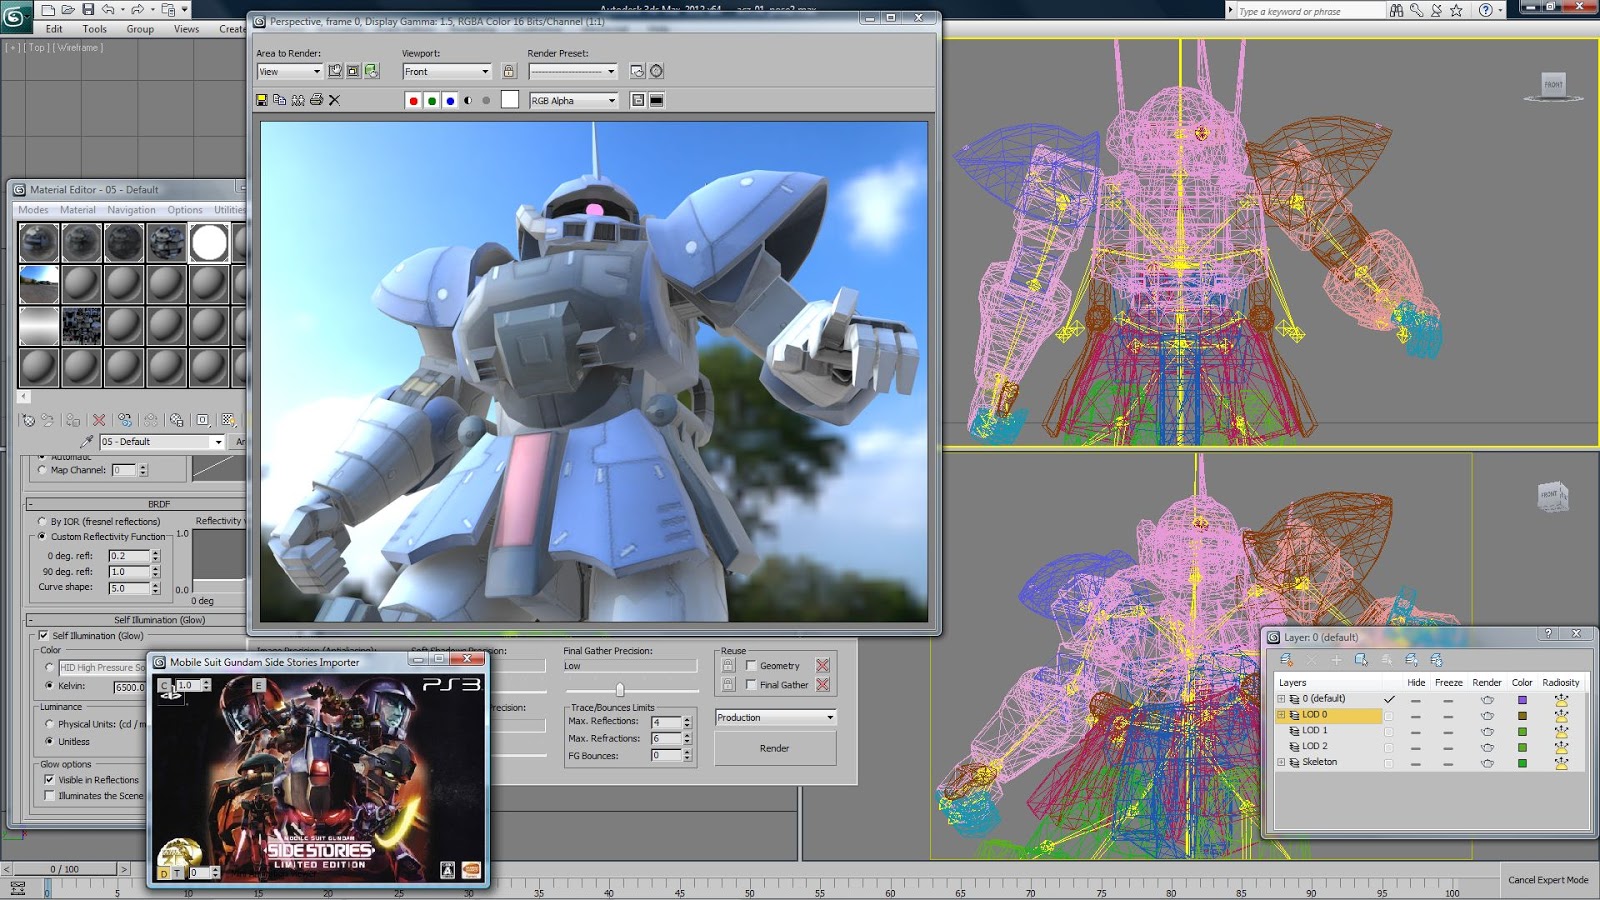
Task: Click the Print Image icon in render window
Action: point(316,100)
